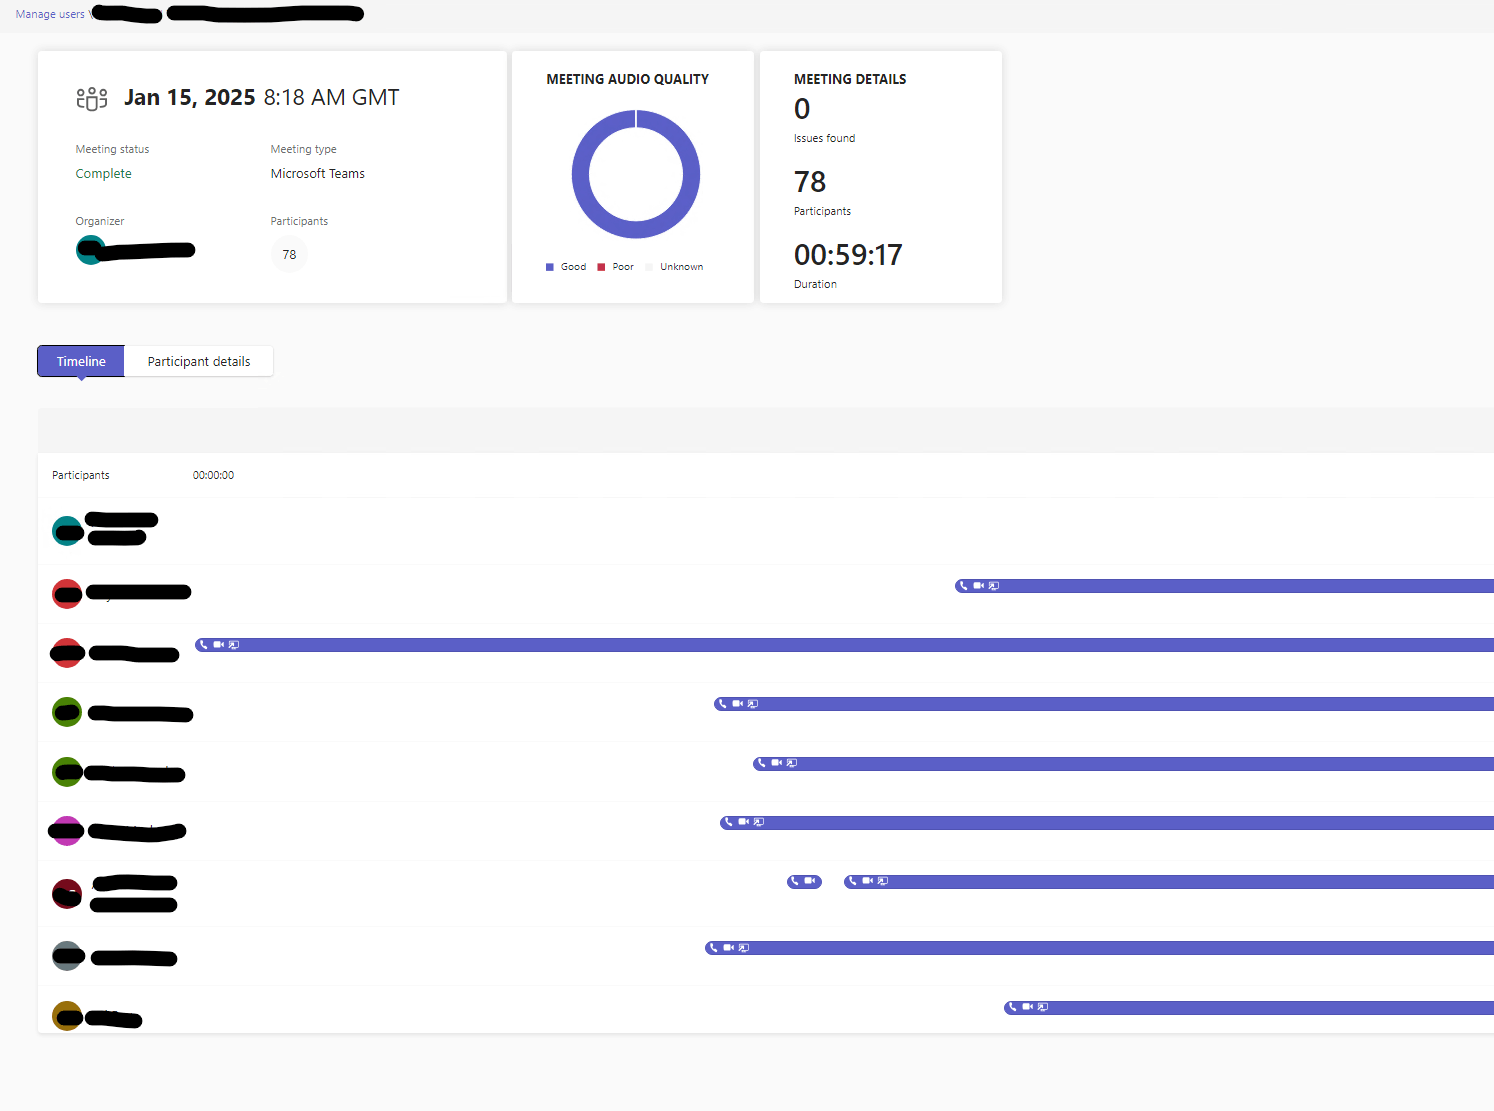Image resolution: width=1494 pixels, height=1111 pixels.
Task: Click the video icon on the maroon participant's short segment
Action: (x=810, y=881)
